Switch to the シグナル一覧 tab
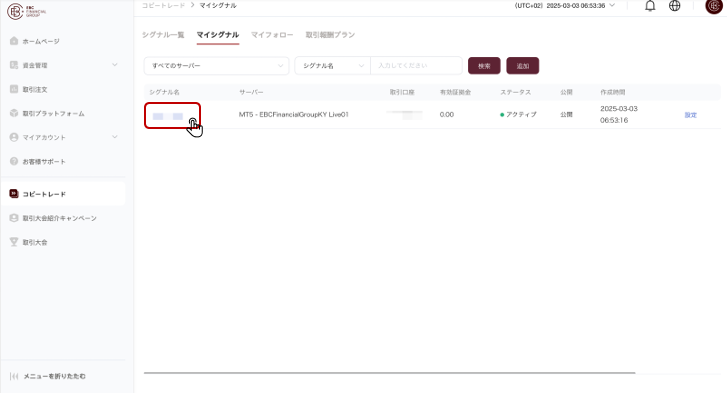Image resolution: width=727 pixels, height=393 pixels. pos(163,35)
